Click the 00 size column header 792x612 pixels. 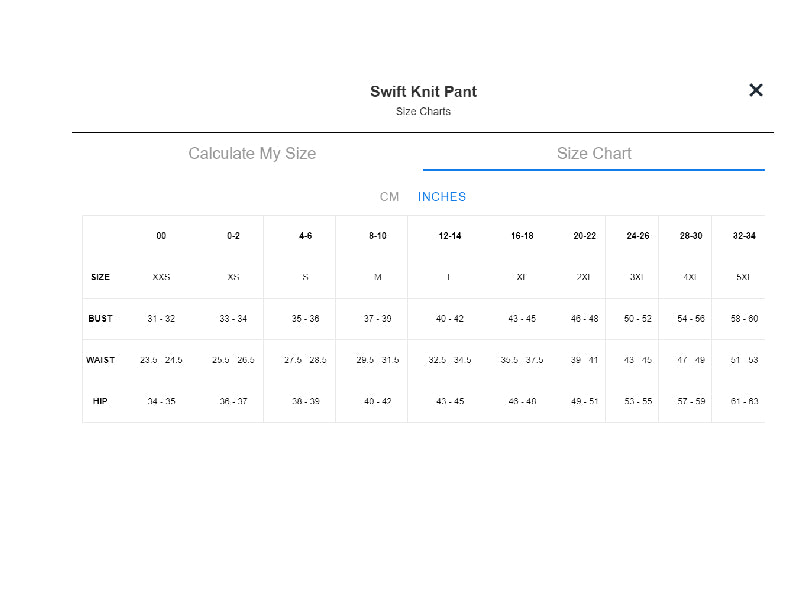[161, 236]
